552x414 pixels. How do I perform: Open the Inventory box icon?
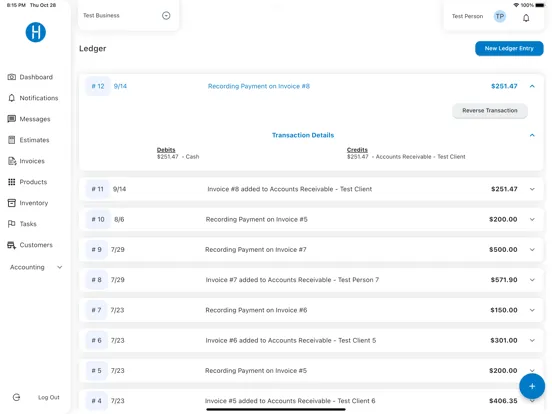pos(12,203)
